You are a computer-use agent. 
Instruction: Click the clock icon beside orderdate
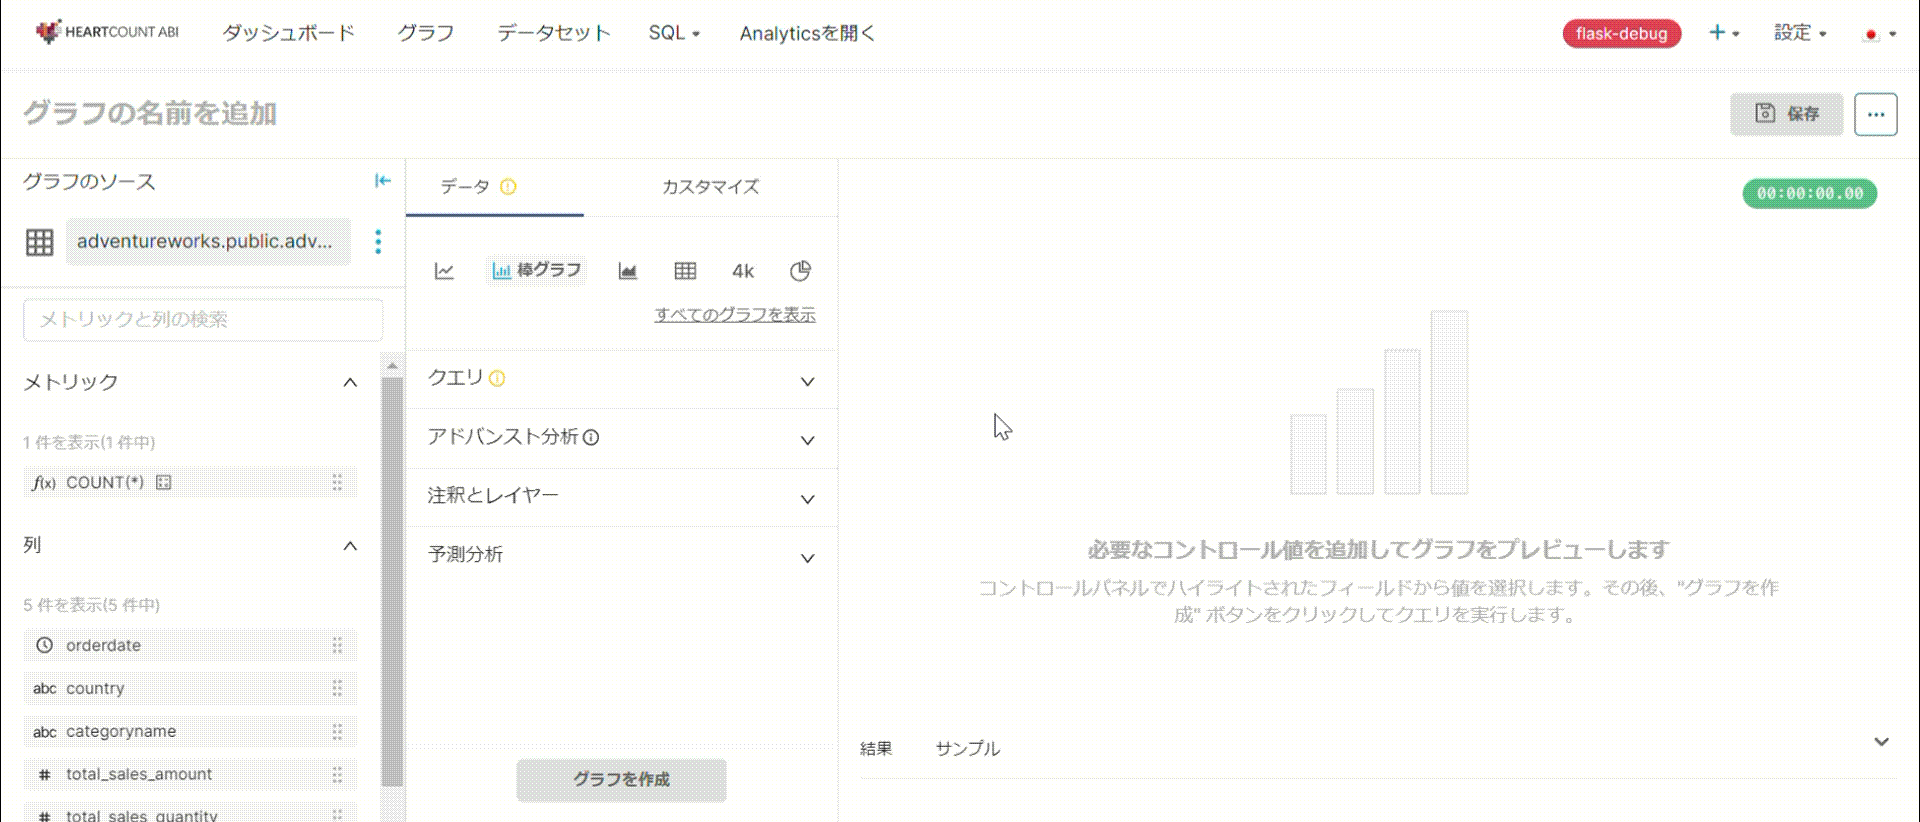click(x=44, y=645)
